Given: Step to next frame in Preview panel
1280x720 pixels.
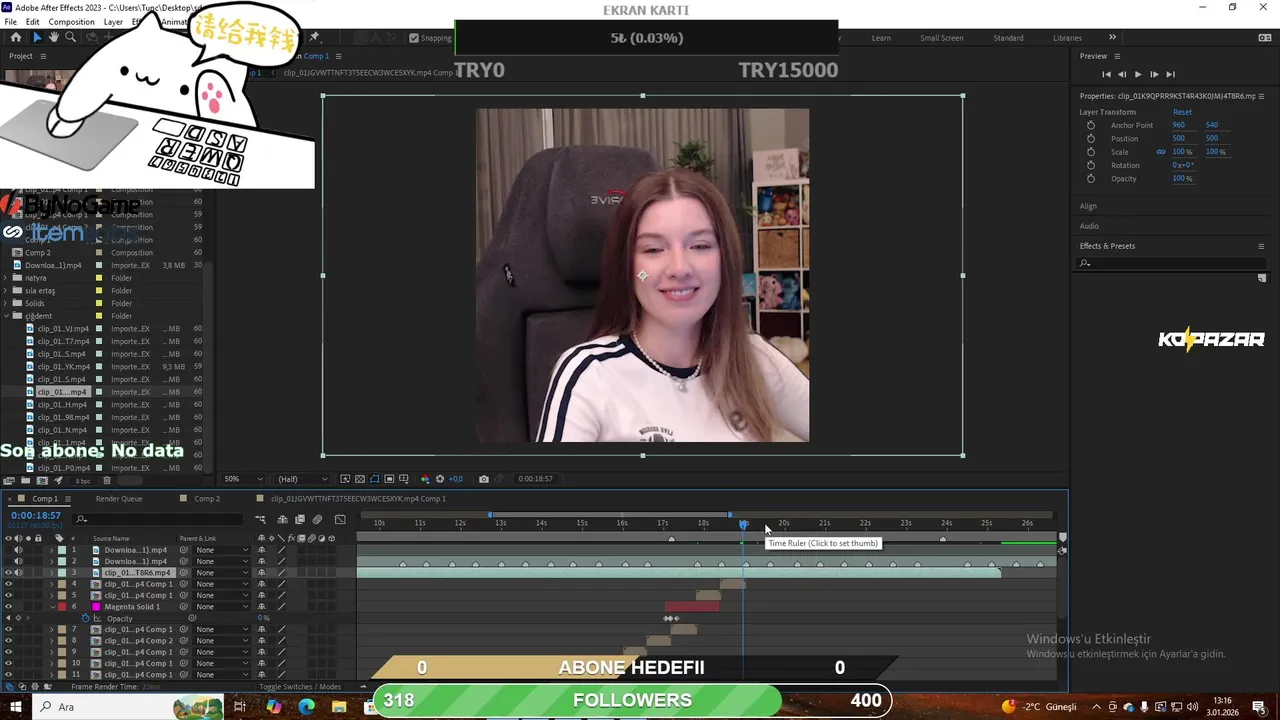Looking at the screenshot, I should pos(1154,74).
